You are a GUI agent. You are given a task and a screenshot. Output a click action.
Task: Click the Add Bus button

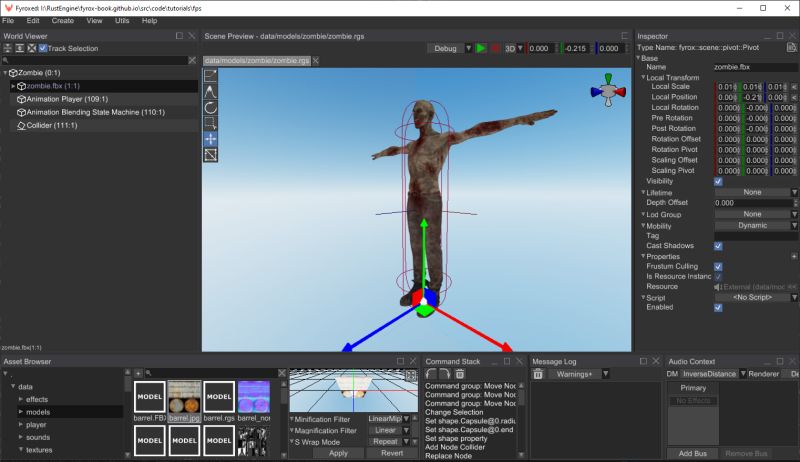click(693, 453)
